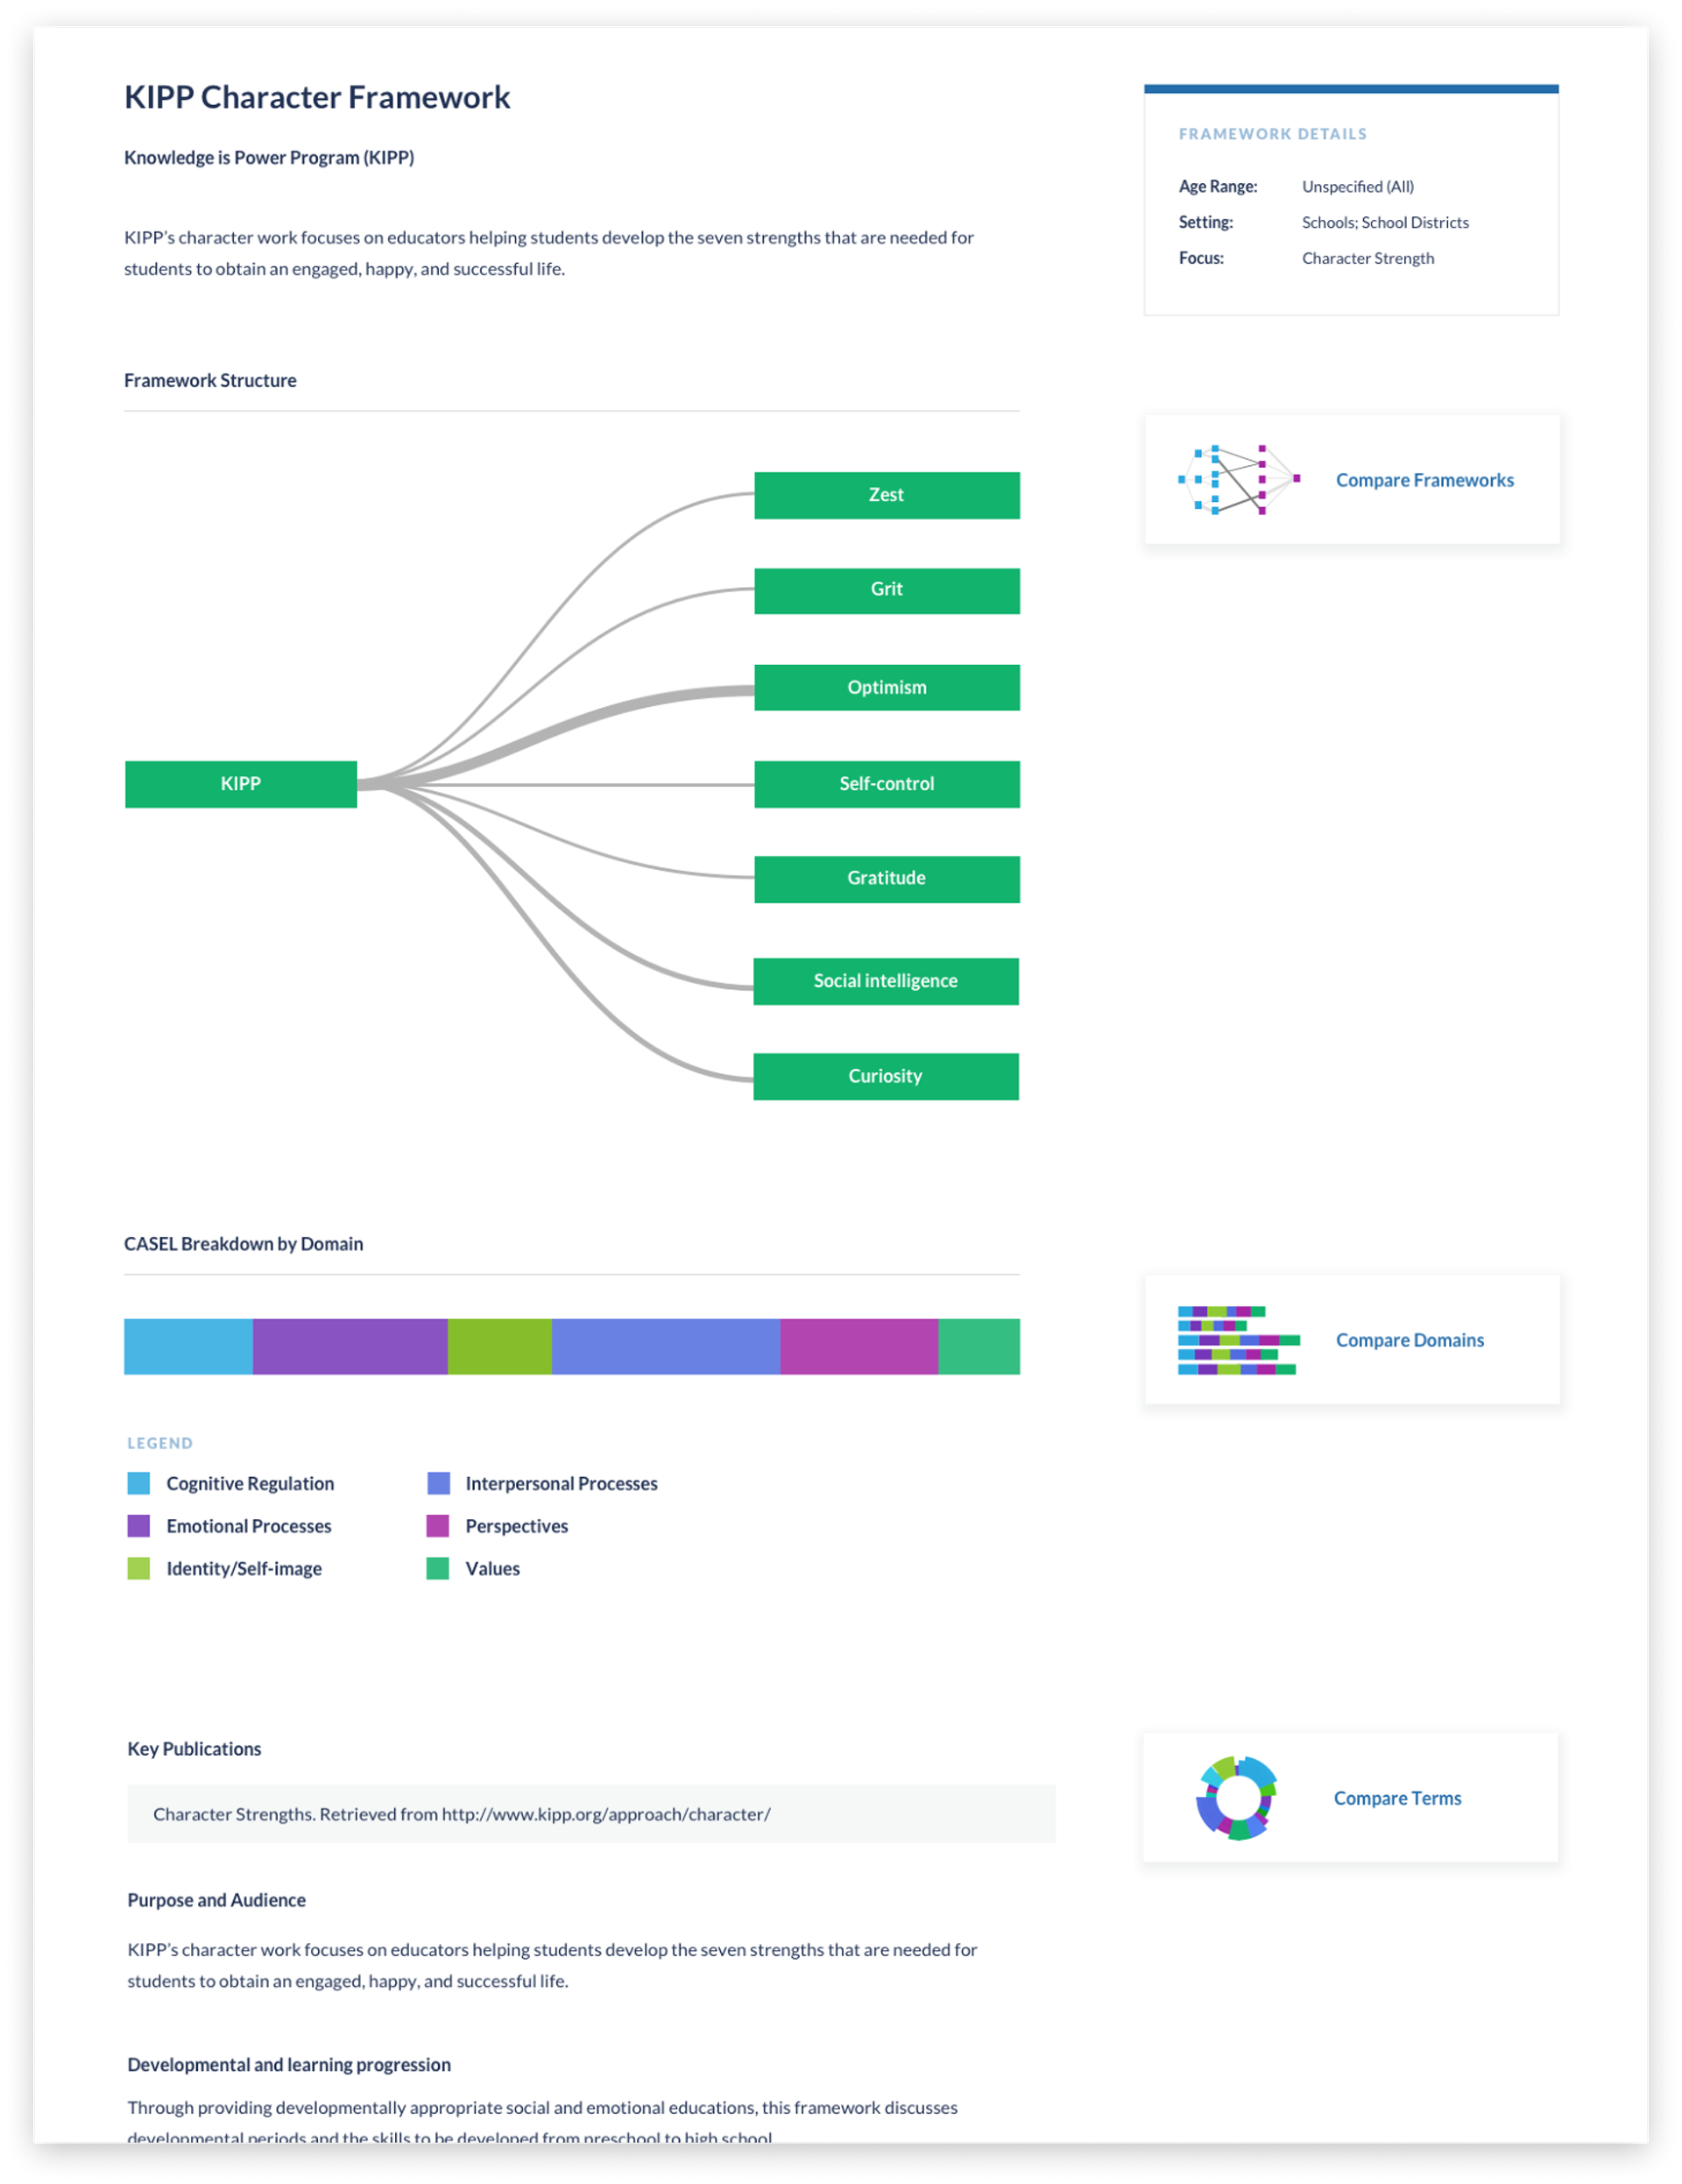Screen dimensions: 1682x2184
Task: Select the Self-control node
Action: pyautogui.click(x=887, y=784)
